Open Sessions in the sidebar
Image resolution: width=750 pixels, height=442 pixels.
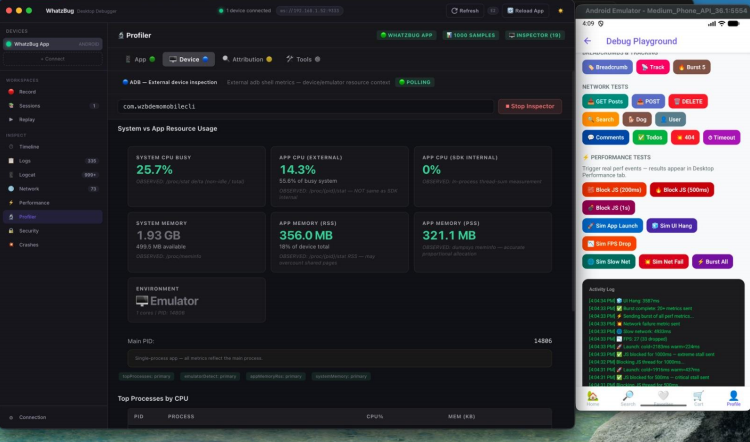pyautogui.click(x=53, y=106)
